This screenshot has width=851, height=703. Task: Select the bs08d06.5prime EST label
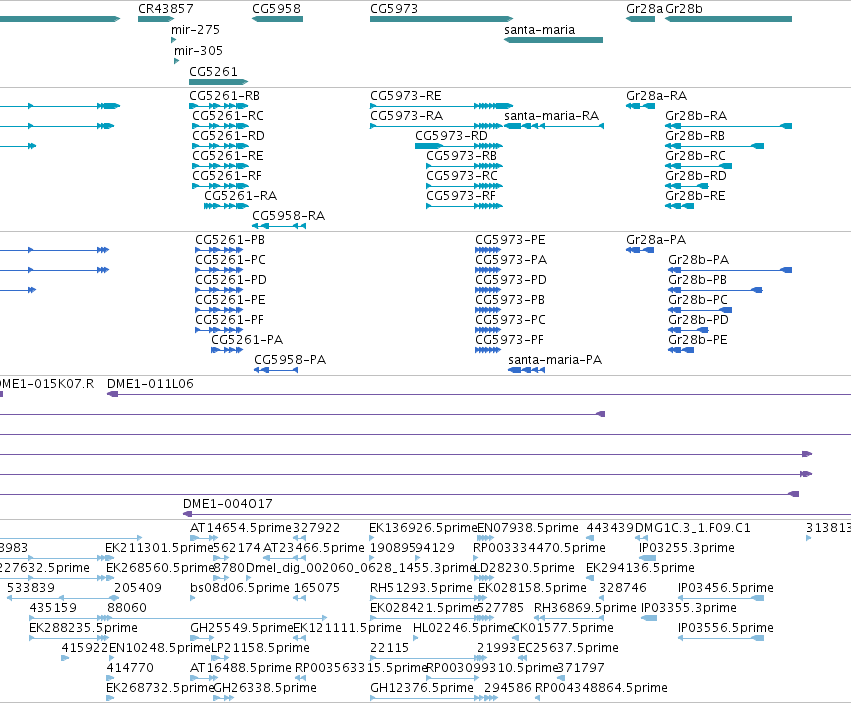tap(240, 588)
